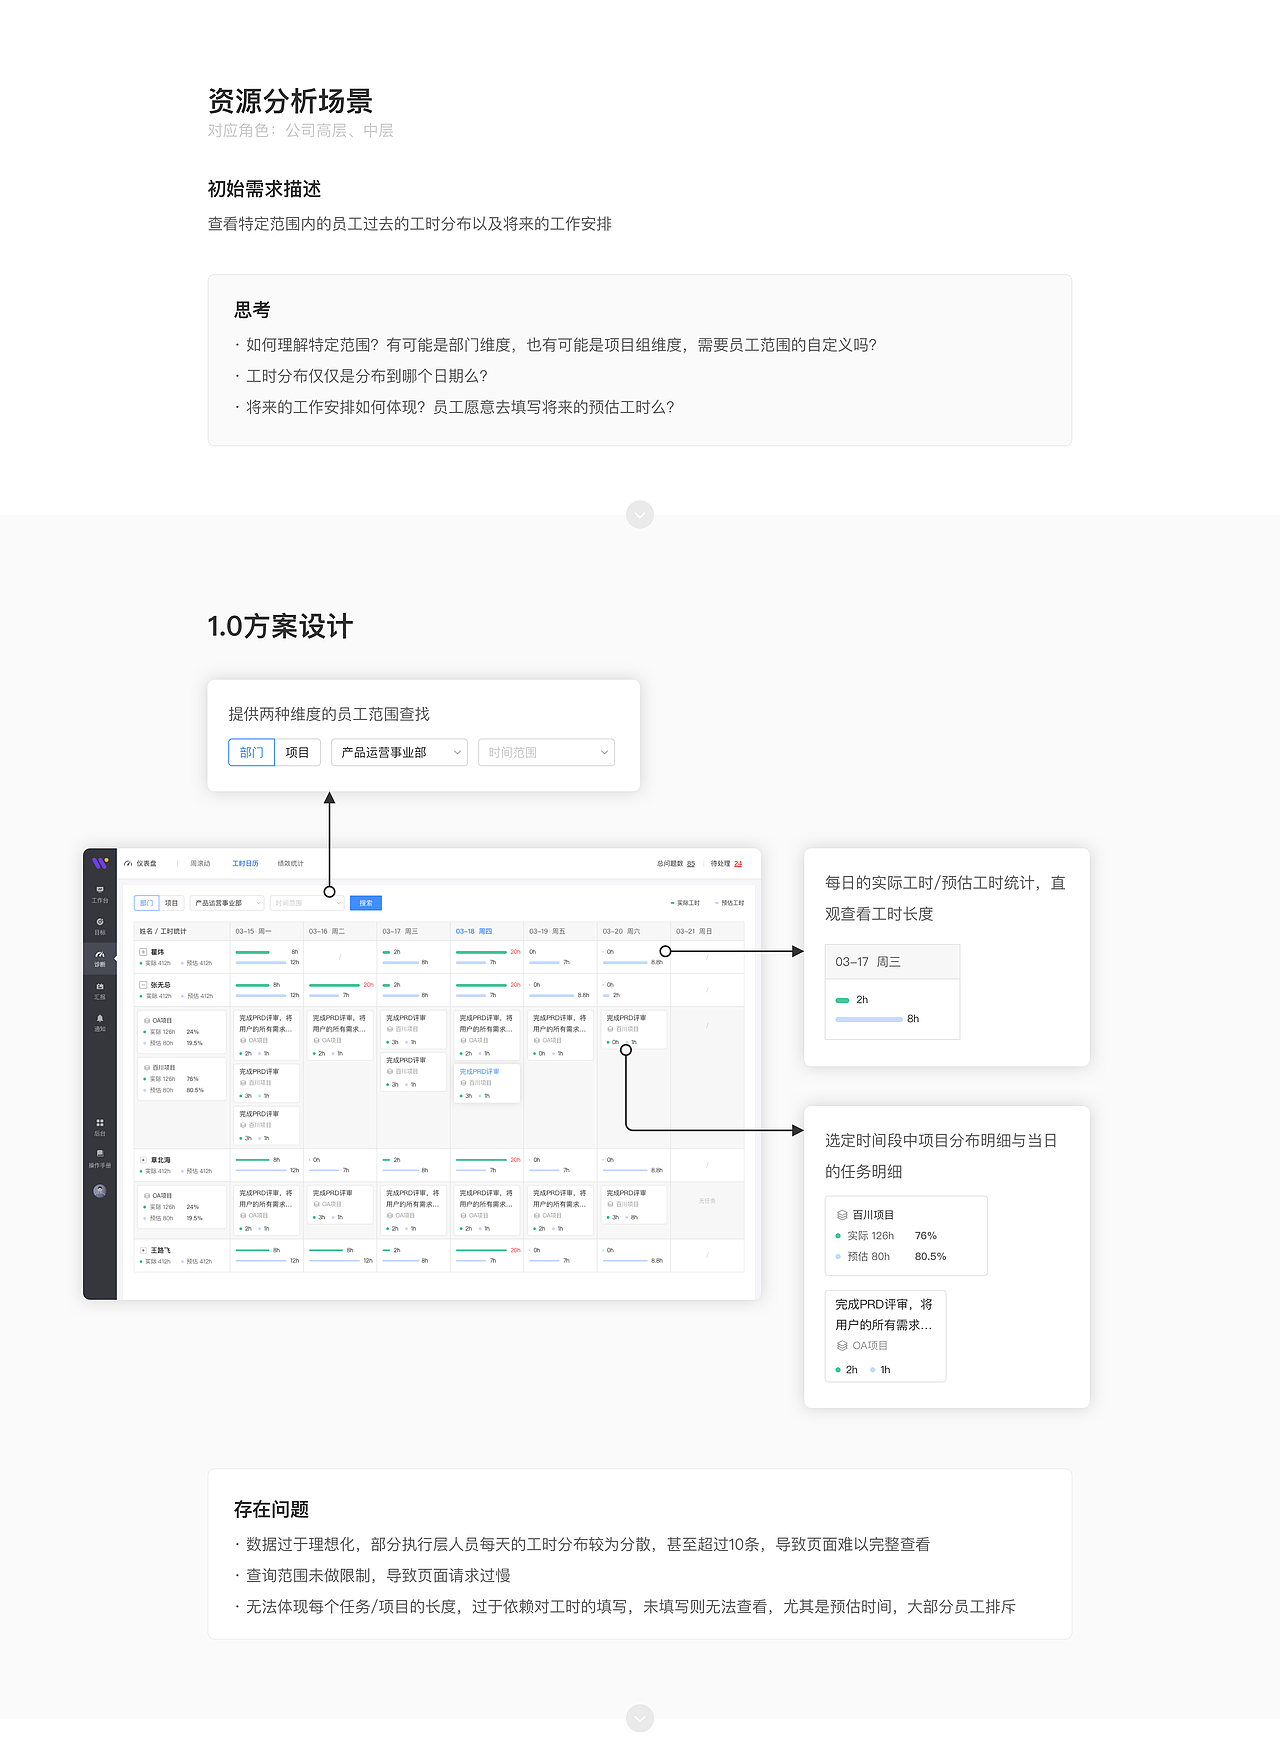Click the 仪表盘 gauge icon
1280x1759 pixels.
point(128,863)
